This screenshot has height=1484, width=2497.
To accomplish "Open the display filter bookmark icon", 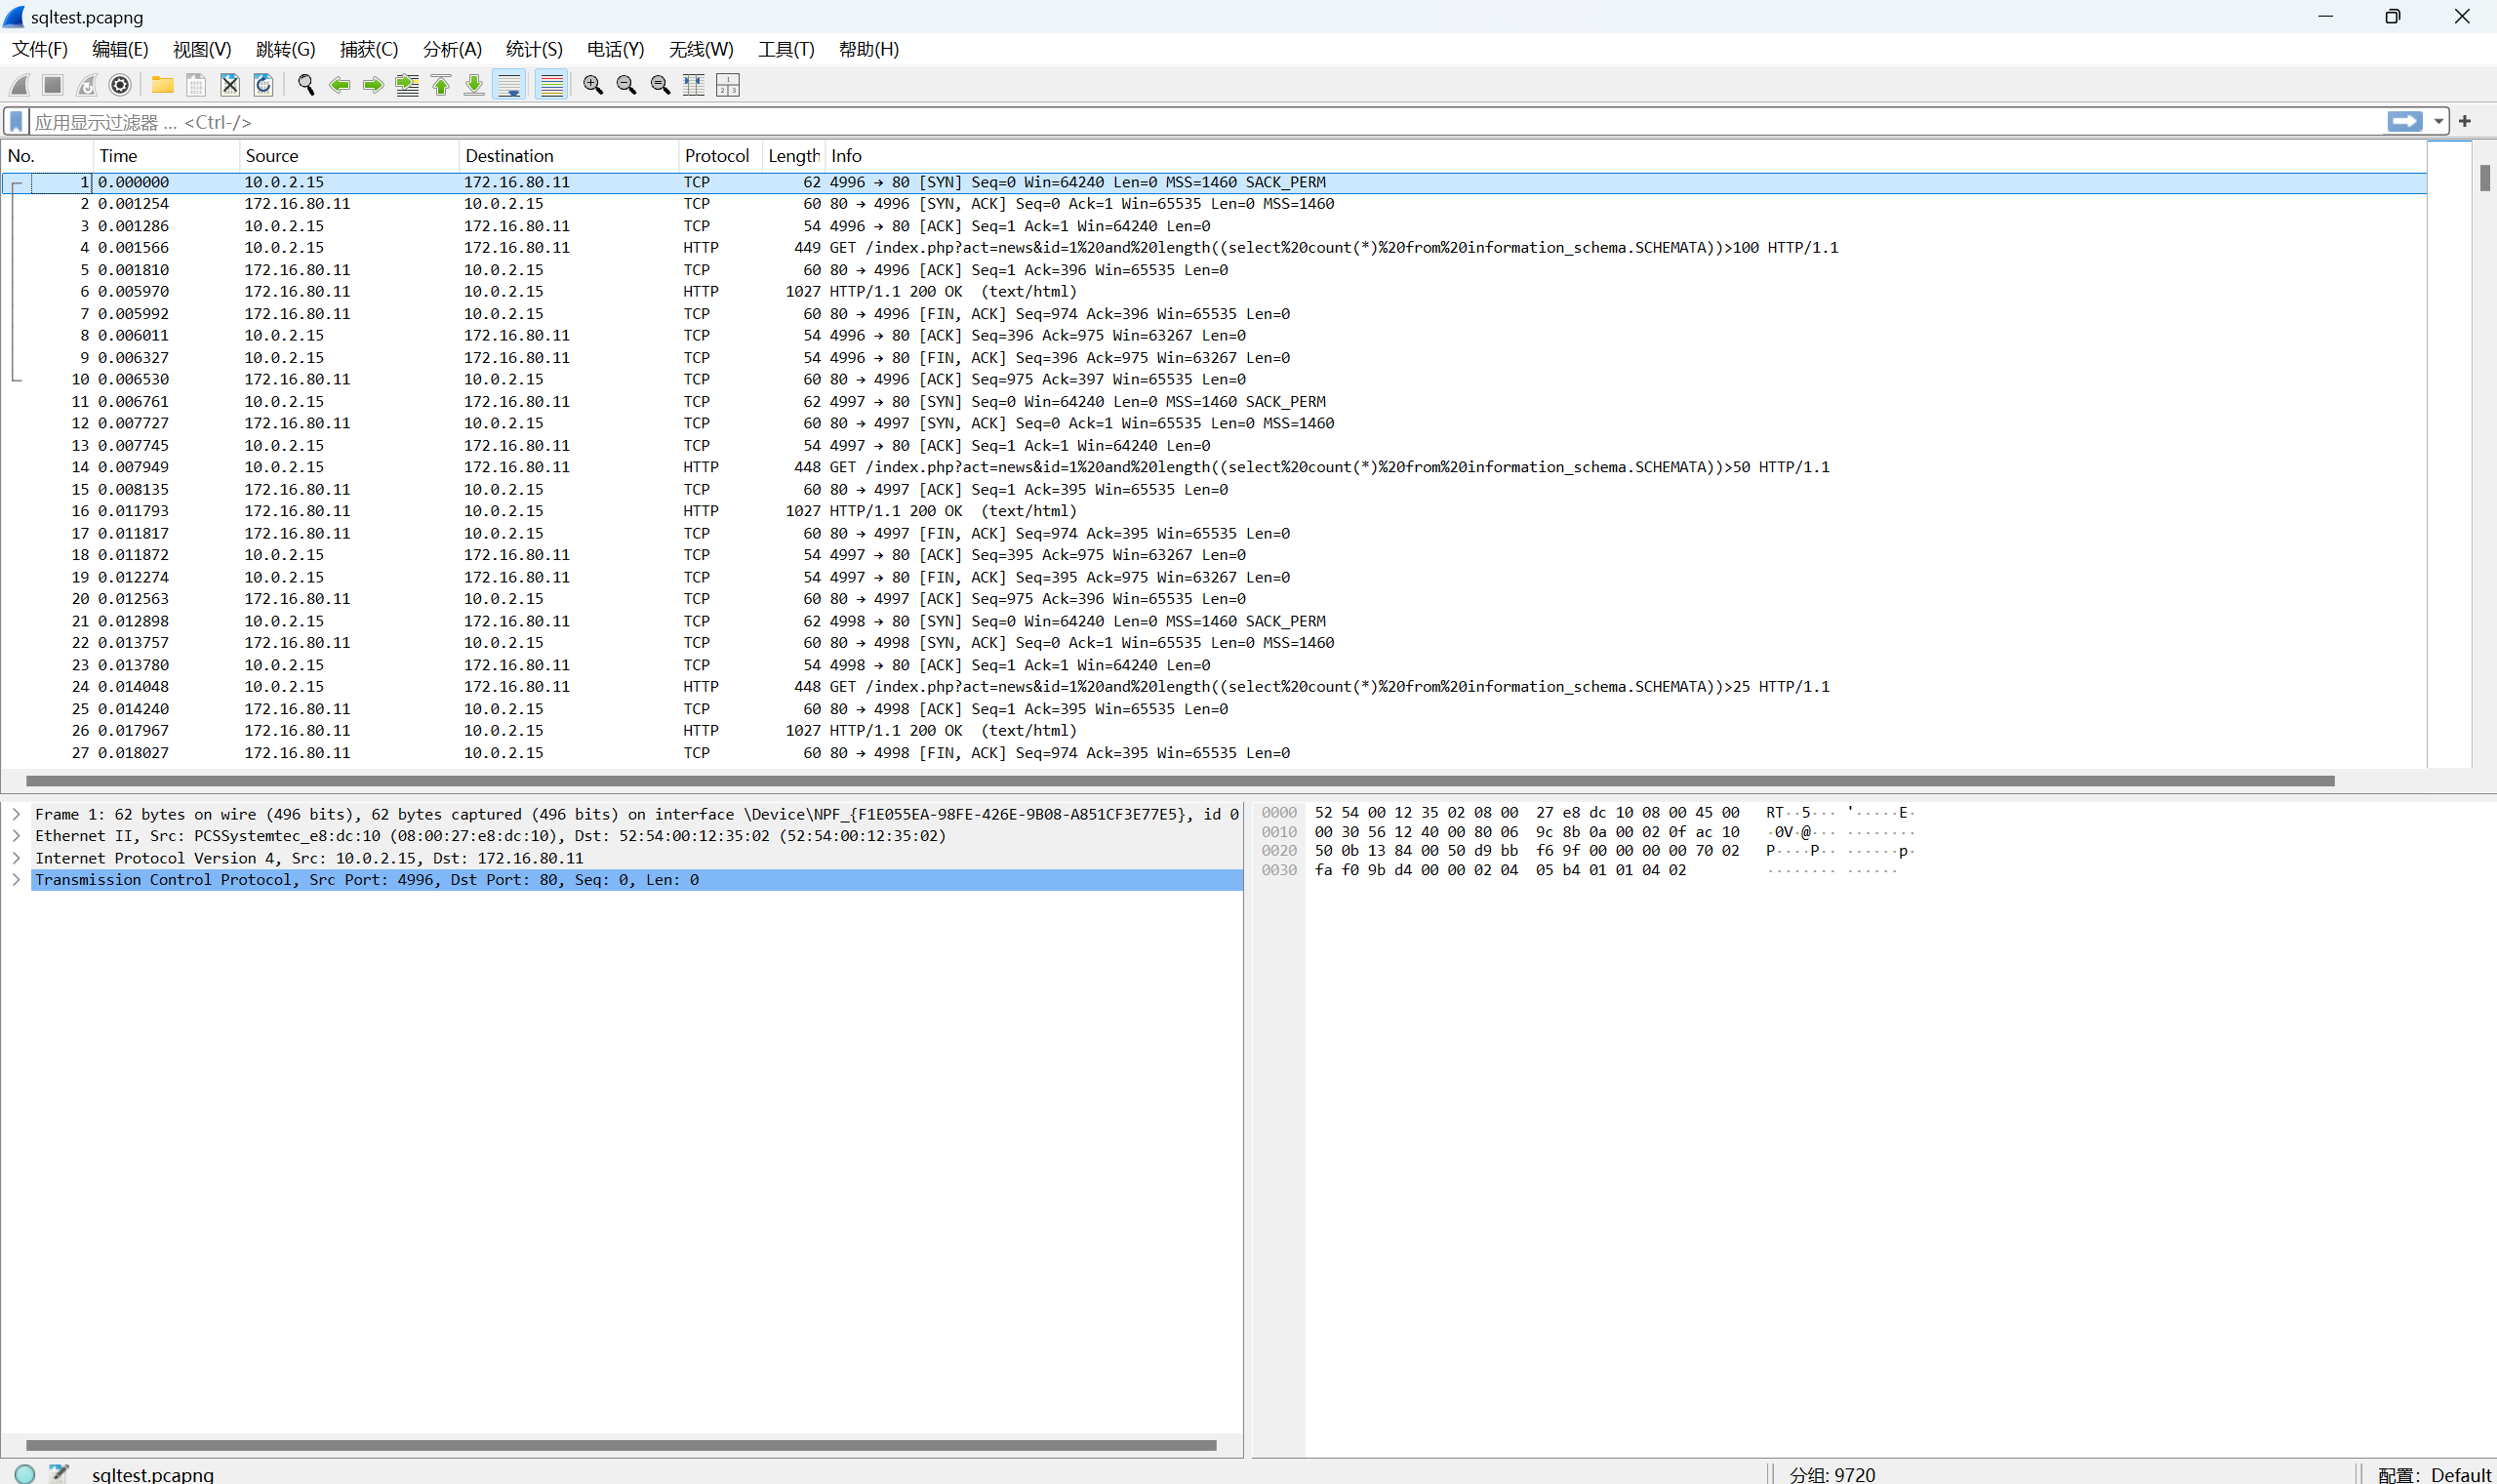I will (16, 122).
